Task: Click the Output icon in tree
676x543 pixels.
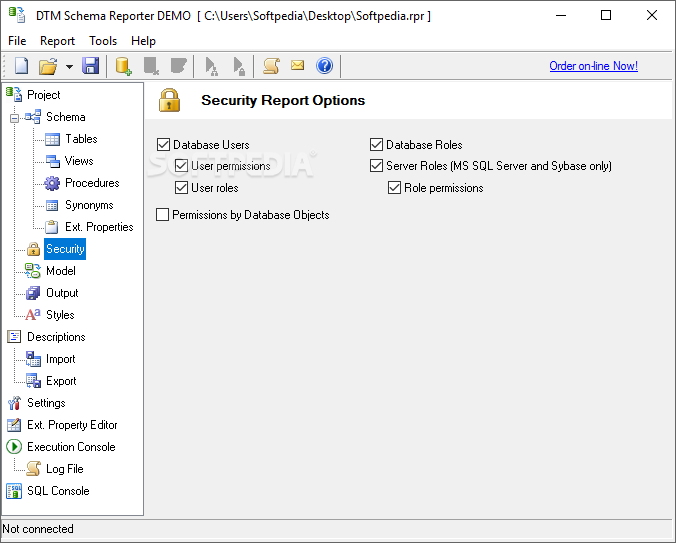Action: click(33, 293)
